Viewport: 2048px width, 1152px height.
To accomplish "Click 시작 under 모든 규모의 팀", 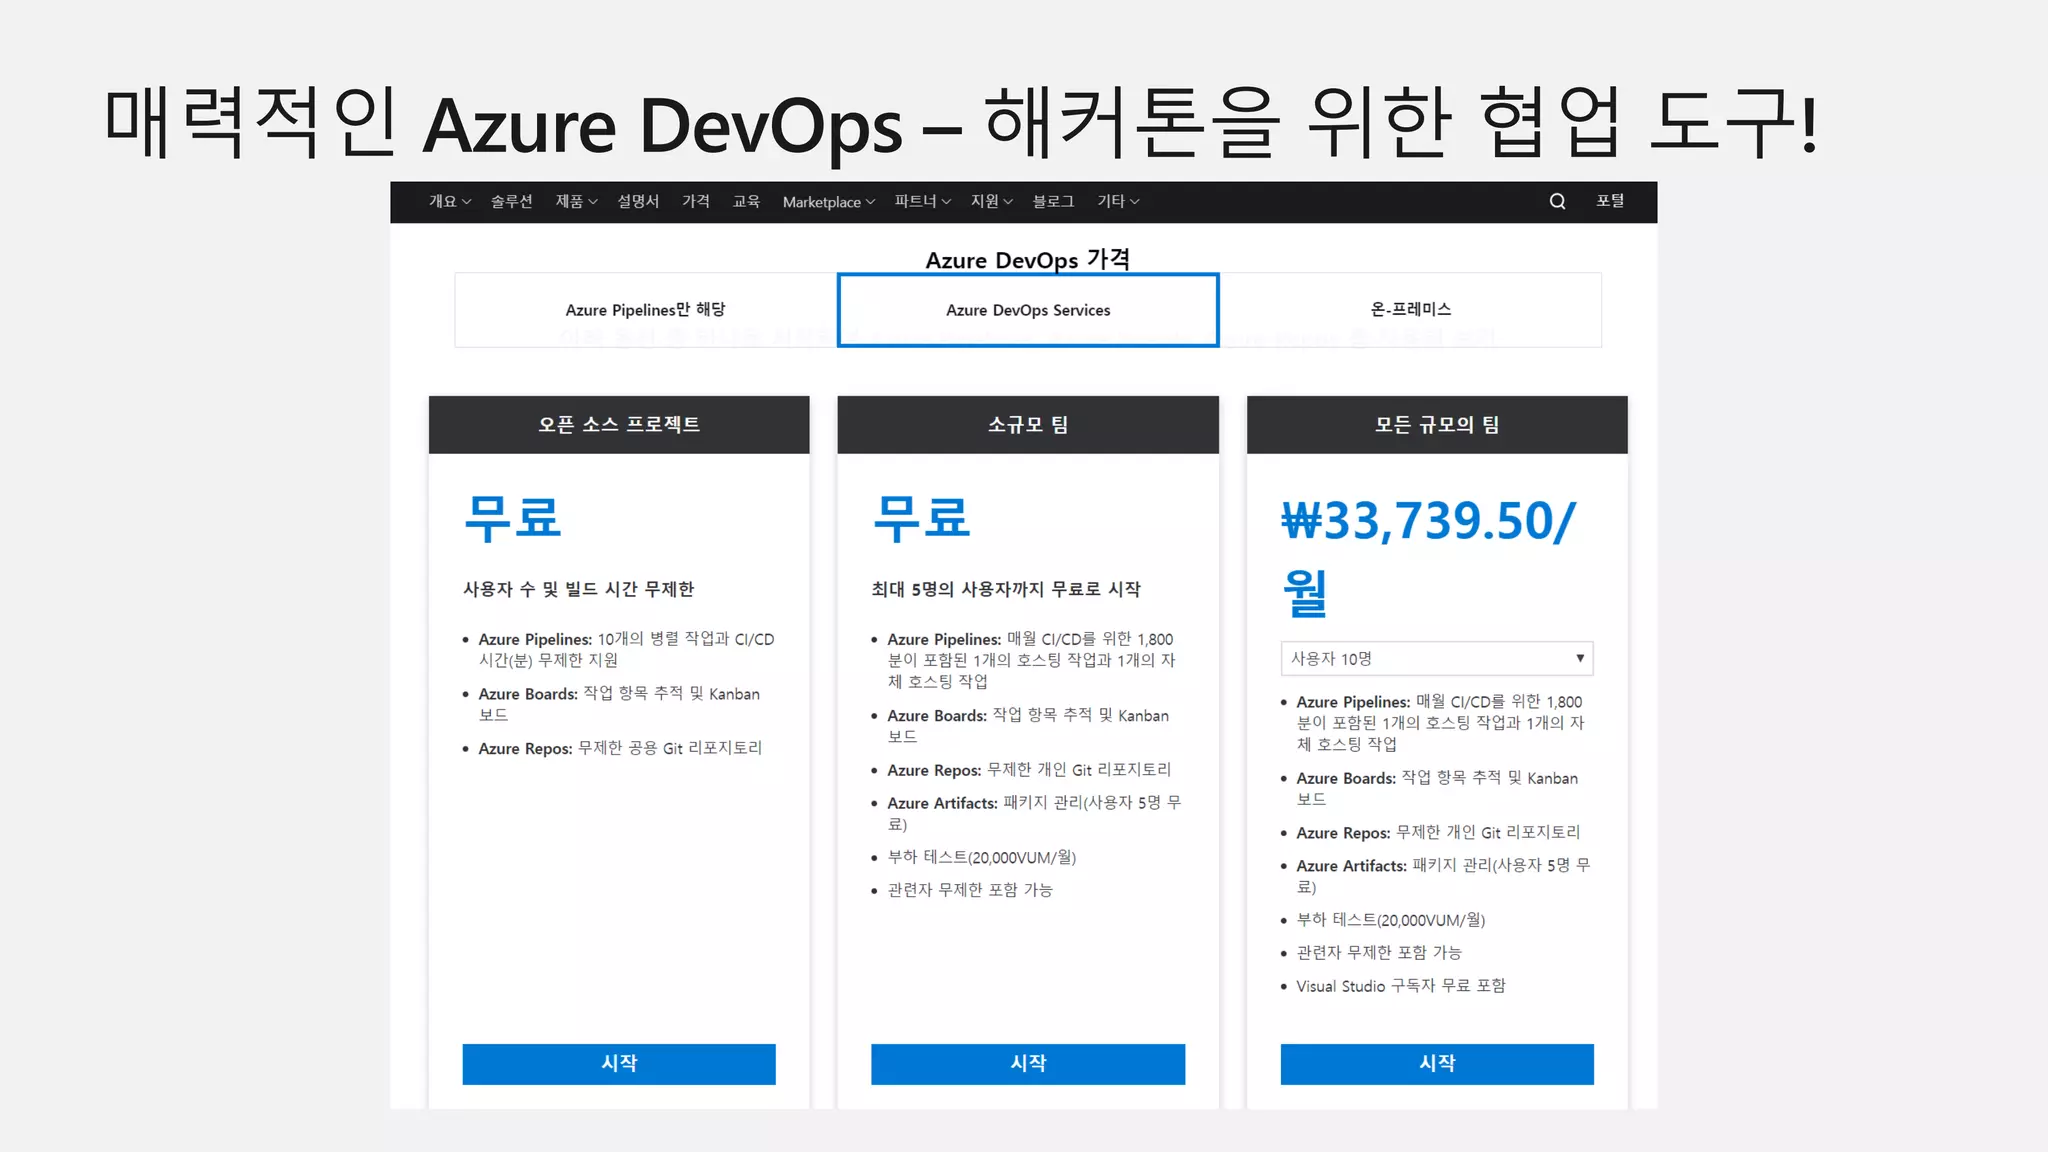I will [1437, 1063].
